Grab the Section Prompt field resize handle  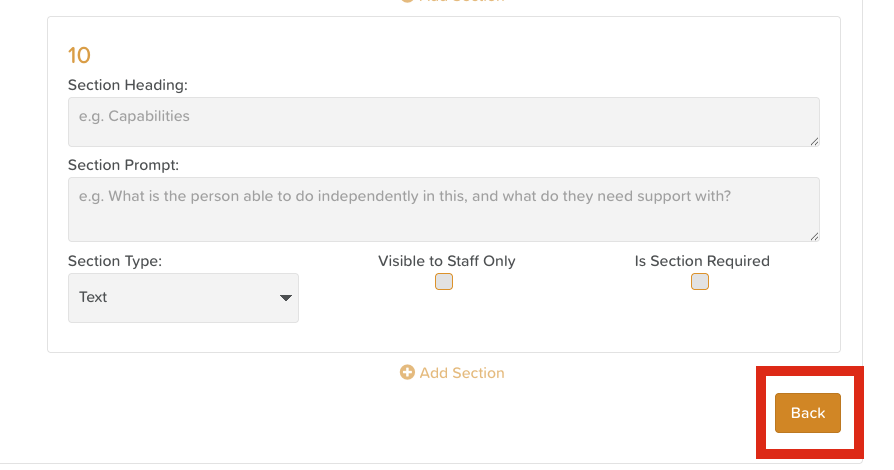pyautogui.click(x=814, y=236)
